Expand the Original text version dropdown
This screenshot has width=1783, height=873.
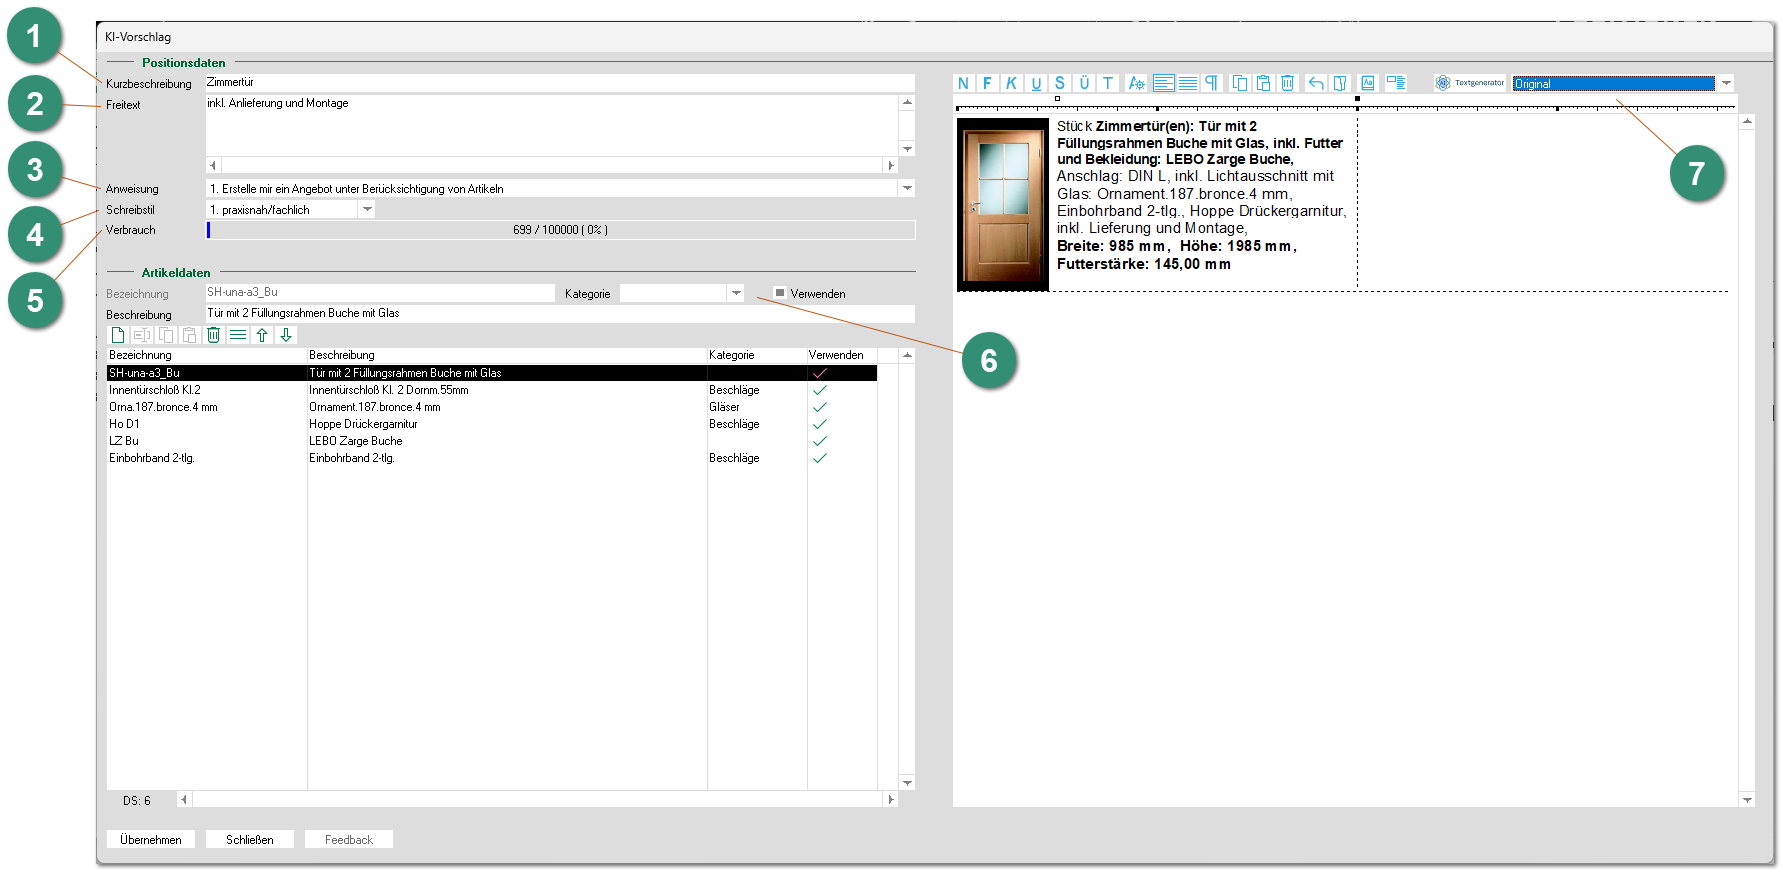[1726, 84]
